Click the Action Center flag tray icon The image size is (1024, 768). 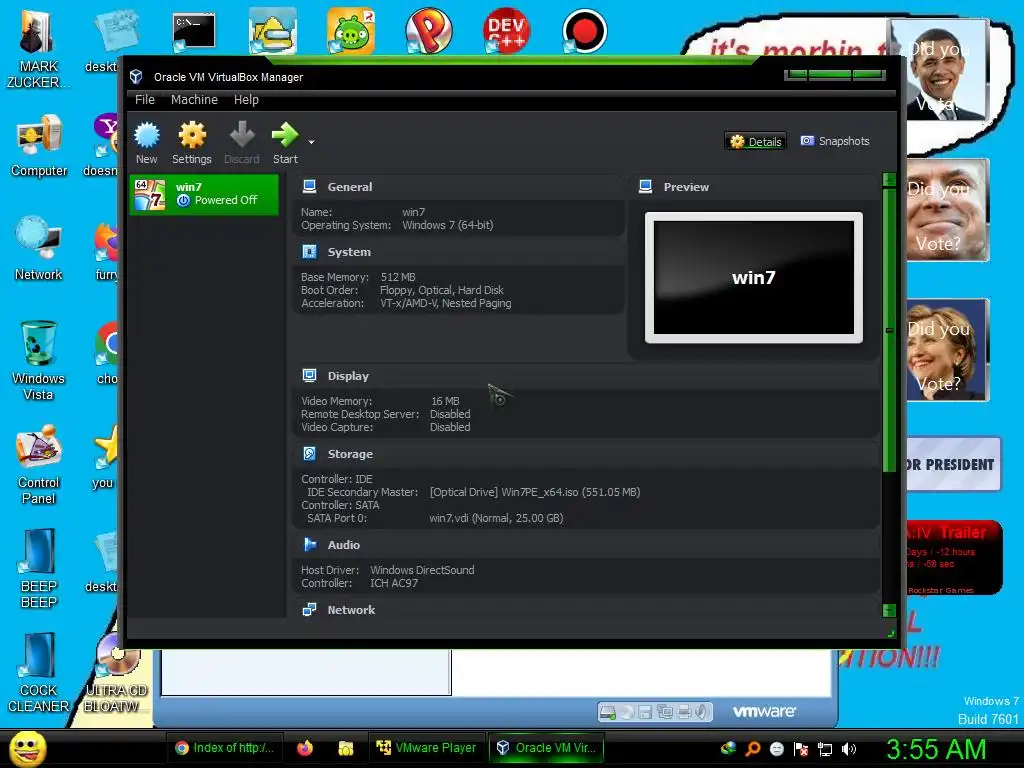point(801,749)
